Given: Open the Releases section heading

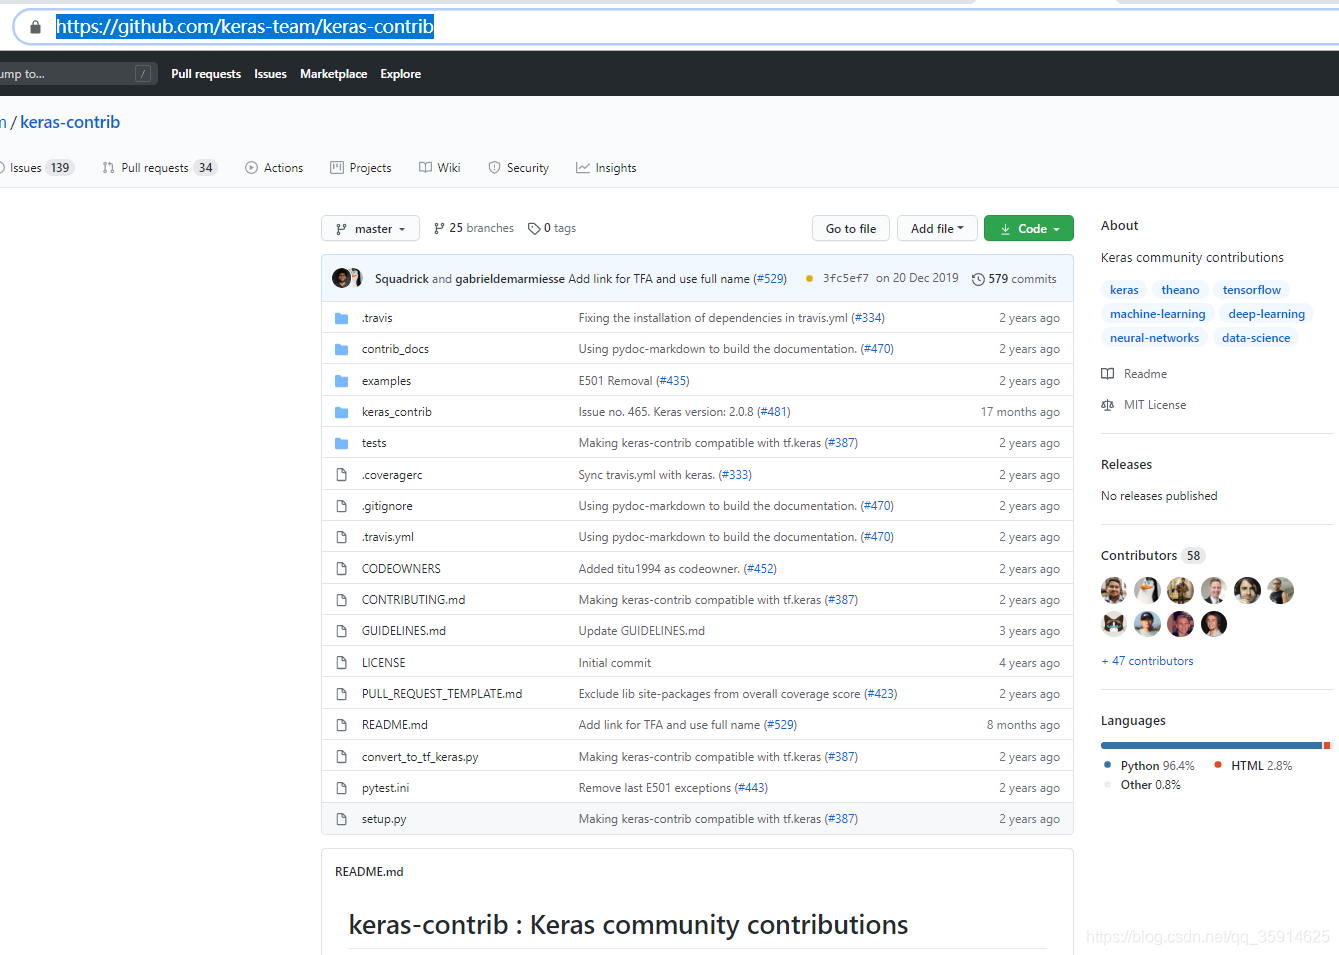Looking at the screenshot, I should pos(1126,465).
